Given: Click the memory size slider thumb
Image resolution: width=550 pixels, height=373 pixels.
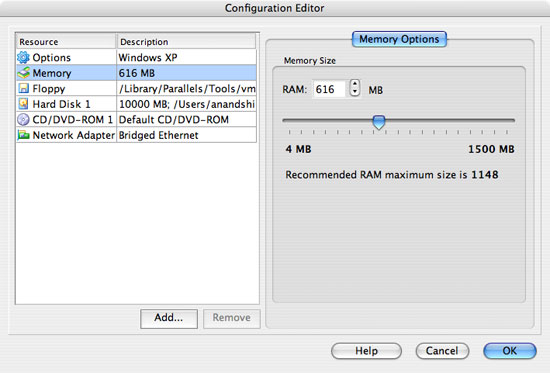Looking at the screenshot, I should click(x=378, y=122).
